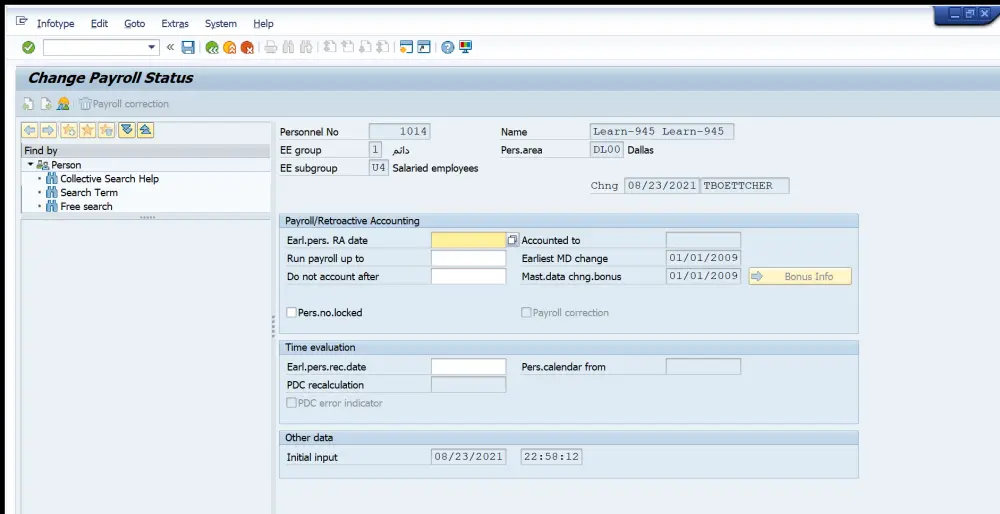Viewport: 1000px width, 514px height.
Task: Click the Personnel No field showing 1014
Action: coord(400,131)
